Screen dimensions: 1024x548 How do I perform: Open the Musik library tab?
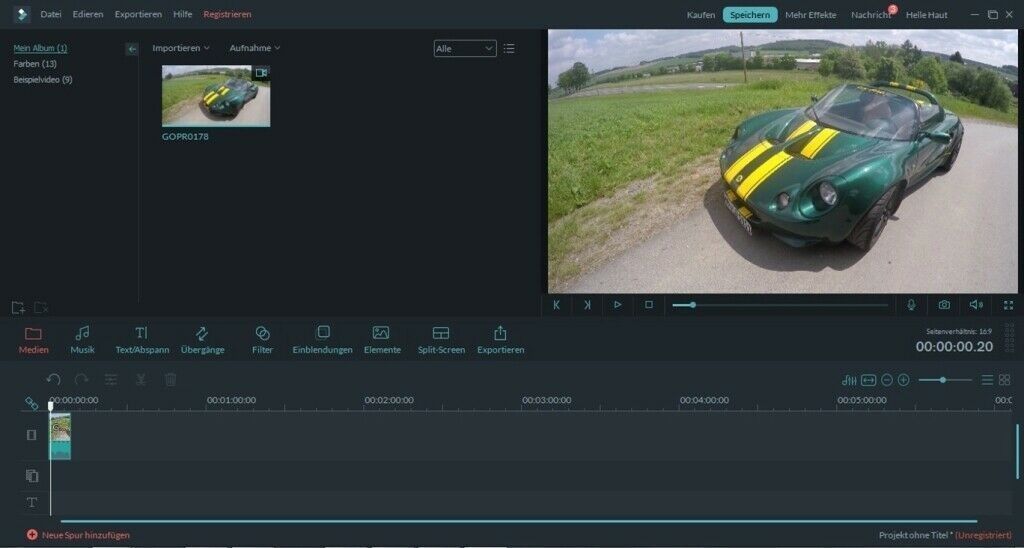[x=82, y=339]
